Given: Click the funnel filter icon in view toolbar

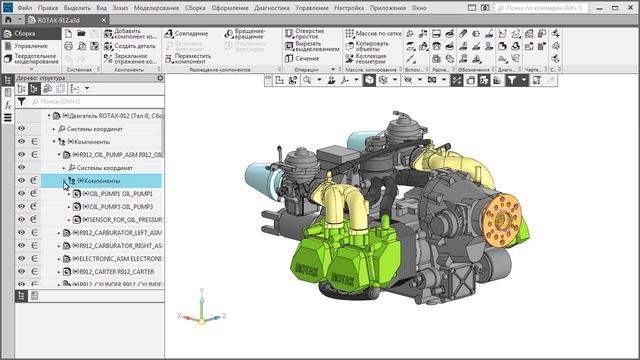Looking at the screenshot, I should pos(511,80).
